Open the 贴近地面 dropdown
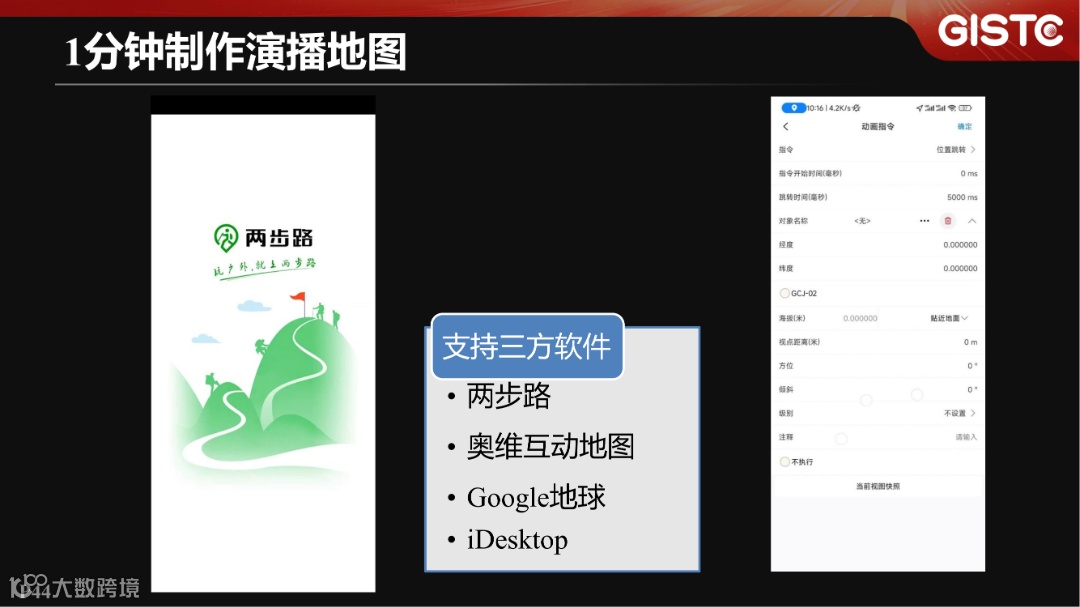Image resolution: width=1080 pixels, height=607 pixels. pos(949,318)
